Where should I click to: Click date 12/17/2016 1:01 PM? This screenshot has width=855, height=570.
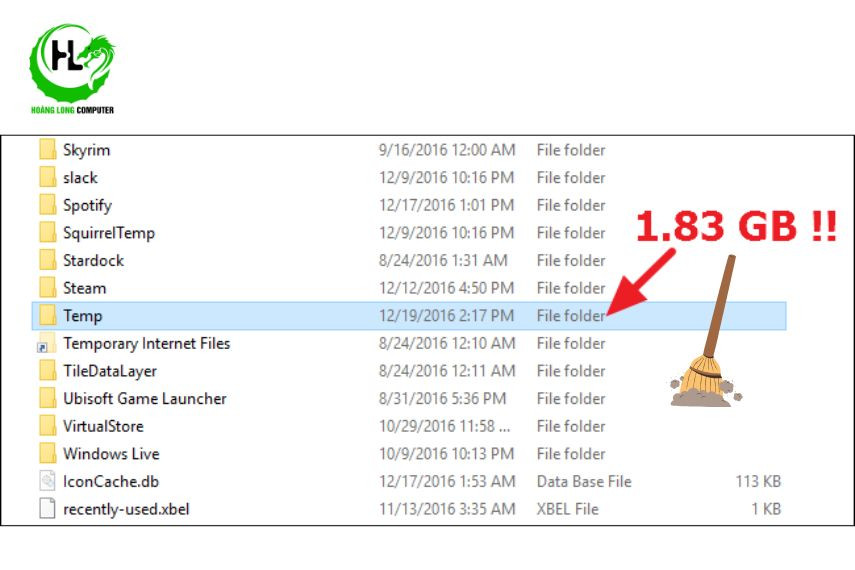coord(447,205)
